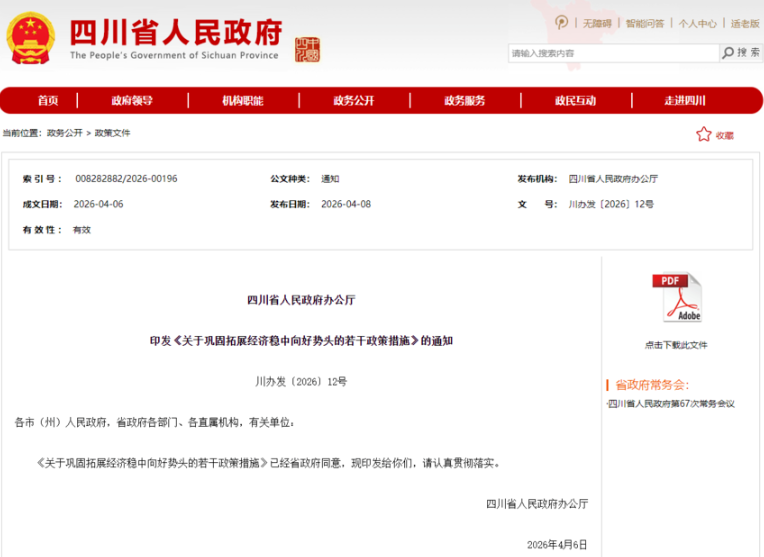Click the centered document number below the title
764x557 pixels.
[x=301, y=382]
